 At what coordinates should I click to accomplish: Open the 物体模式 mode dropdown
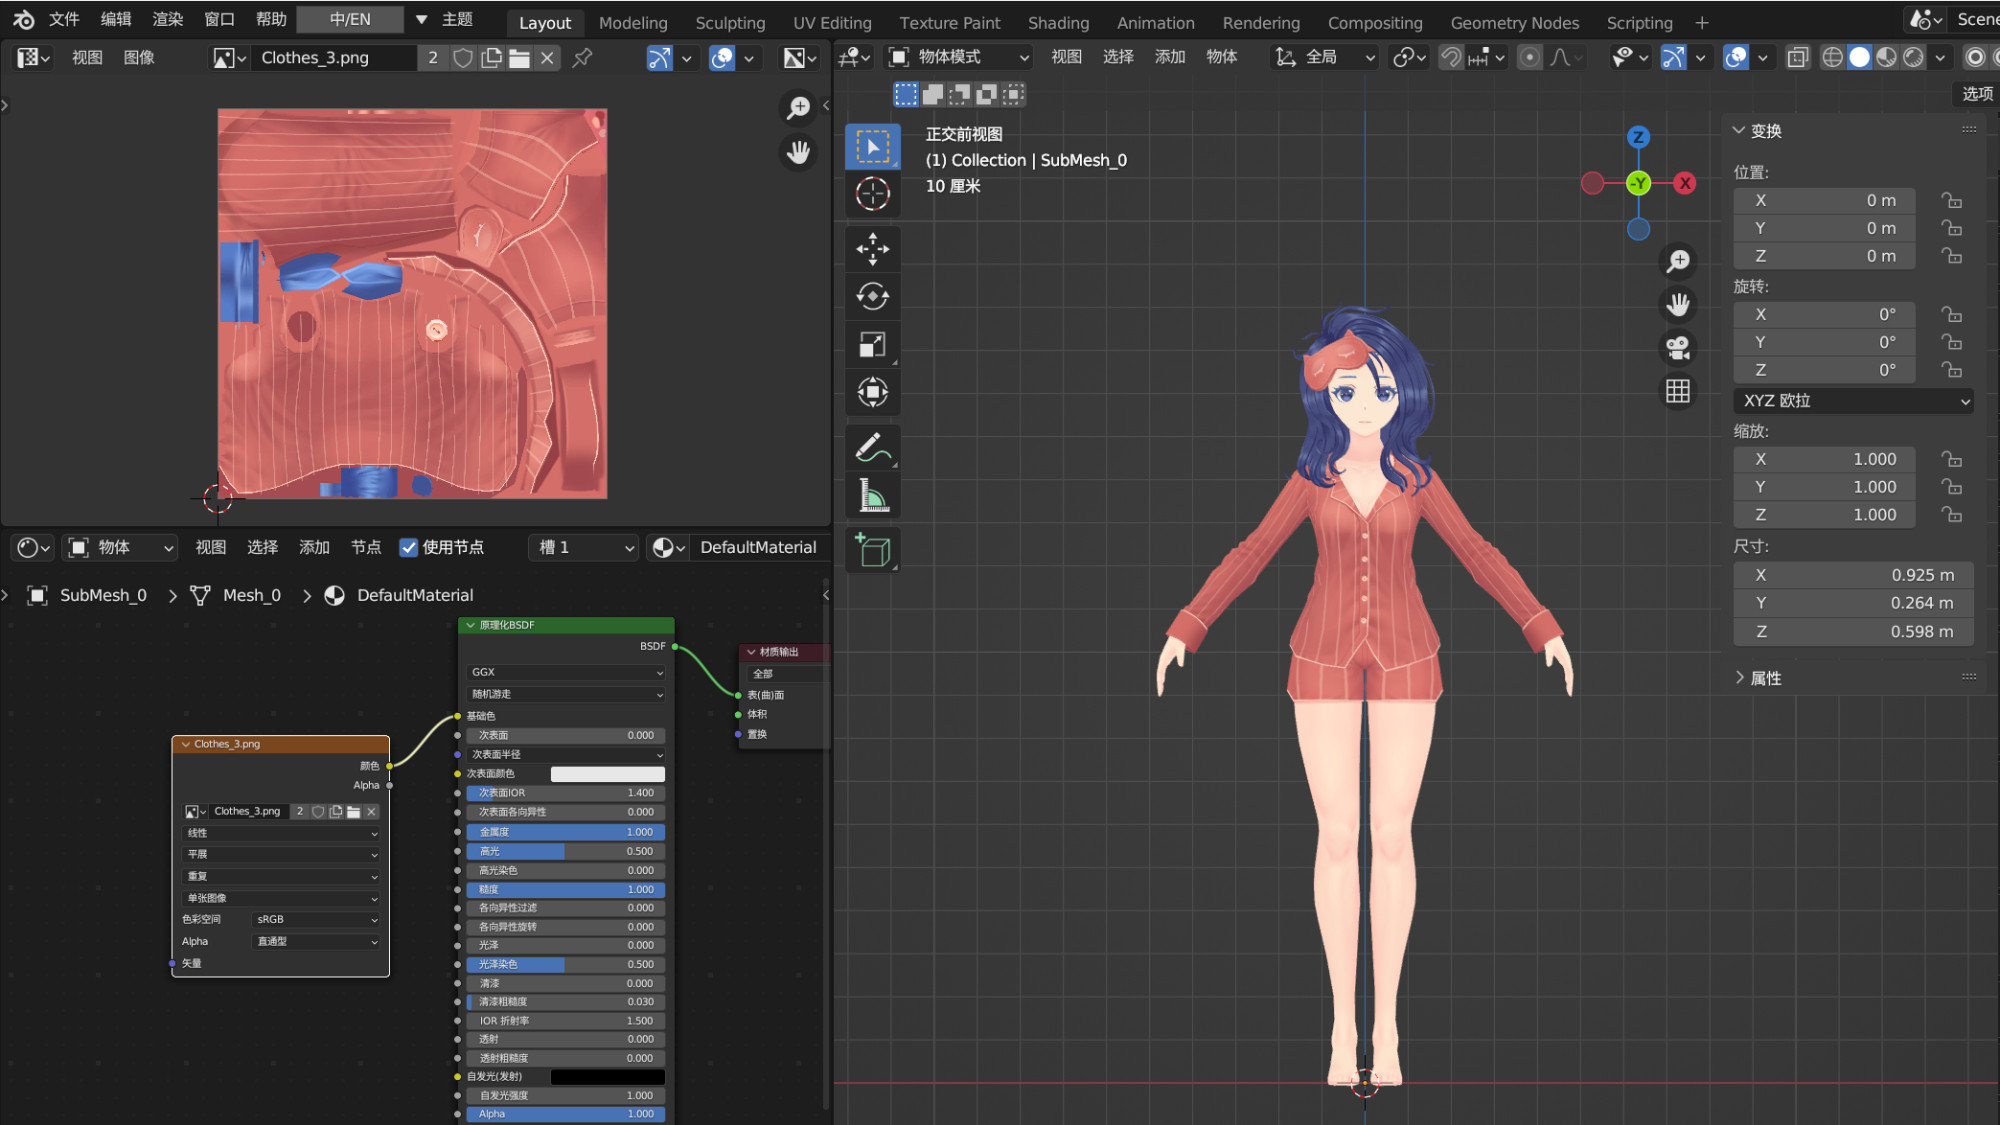[958, 57]
